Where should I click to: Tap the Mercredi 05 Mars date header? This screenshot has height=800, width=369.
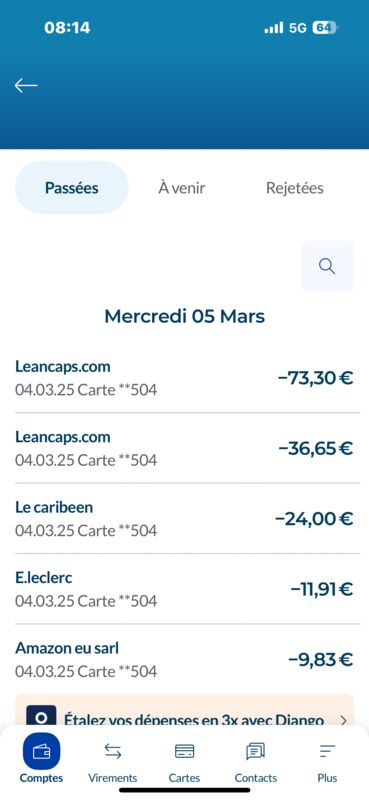point(184,316)
